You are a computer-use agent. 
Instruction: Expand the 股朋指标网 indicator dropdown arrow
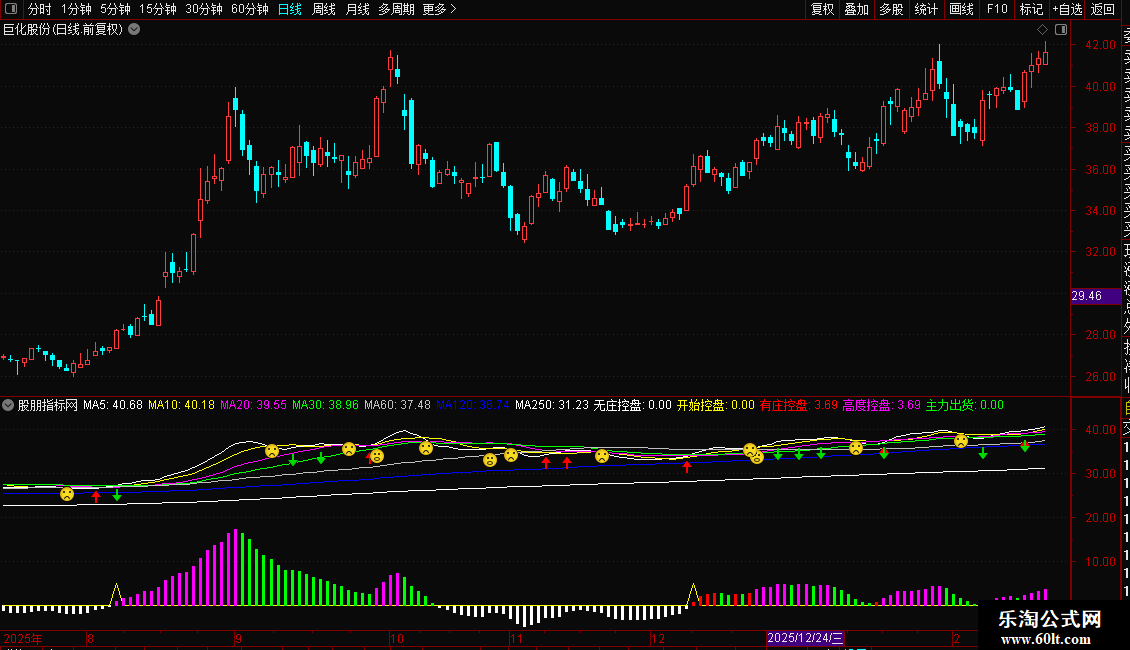click(9, 405)
